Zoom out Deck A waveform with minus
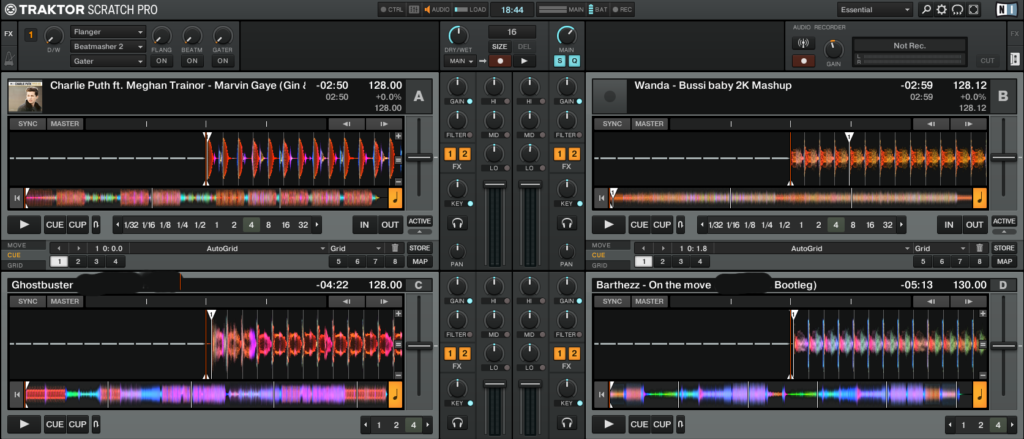Image resolution: width=1024 pixels, height=439 pixels. click(398, 181)
